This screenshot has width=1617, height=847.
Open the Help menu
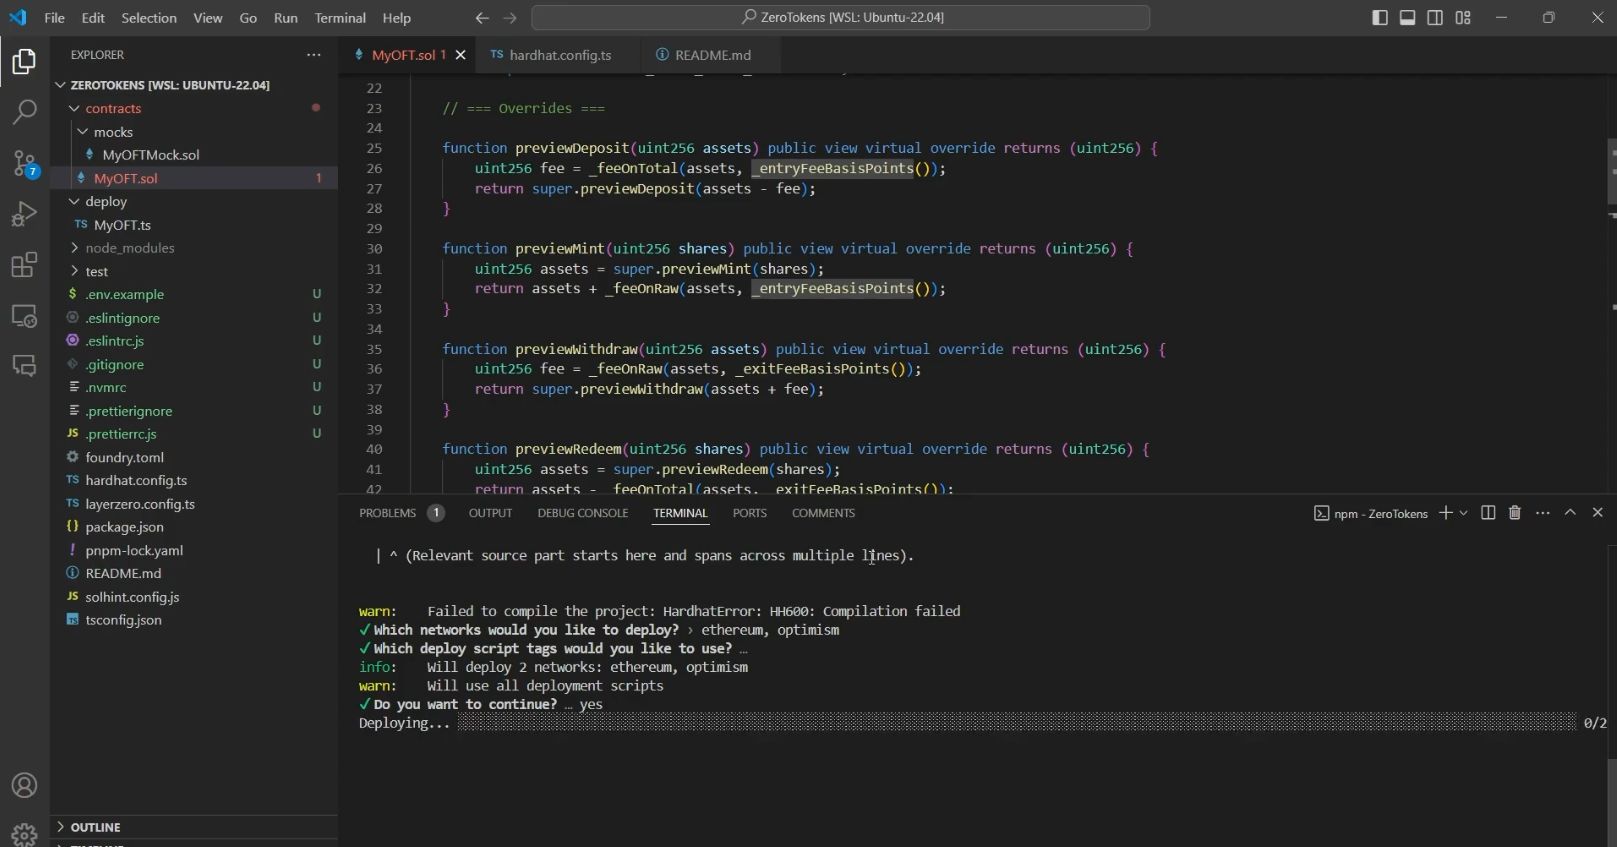point(397,18)
